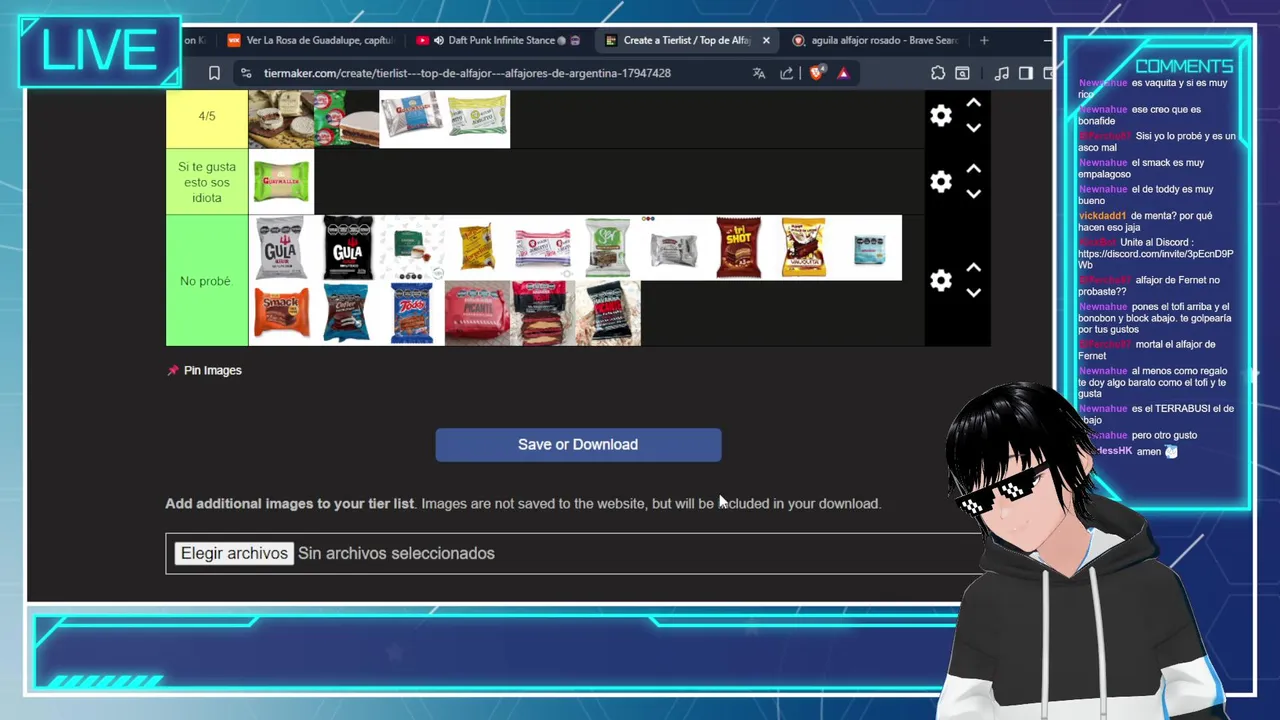Move 'Si te gusta esto sos idiota' row down
The height and width of the screenshot is (720, 1280).
click(973, 194)
